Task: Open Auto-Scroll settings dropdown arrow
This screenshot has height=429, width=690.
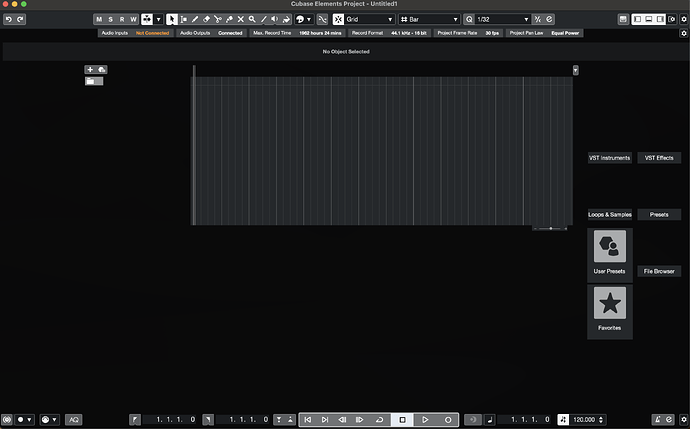Action: 158,19
